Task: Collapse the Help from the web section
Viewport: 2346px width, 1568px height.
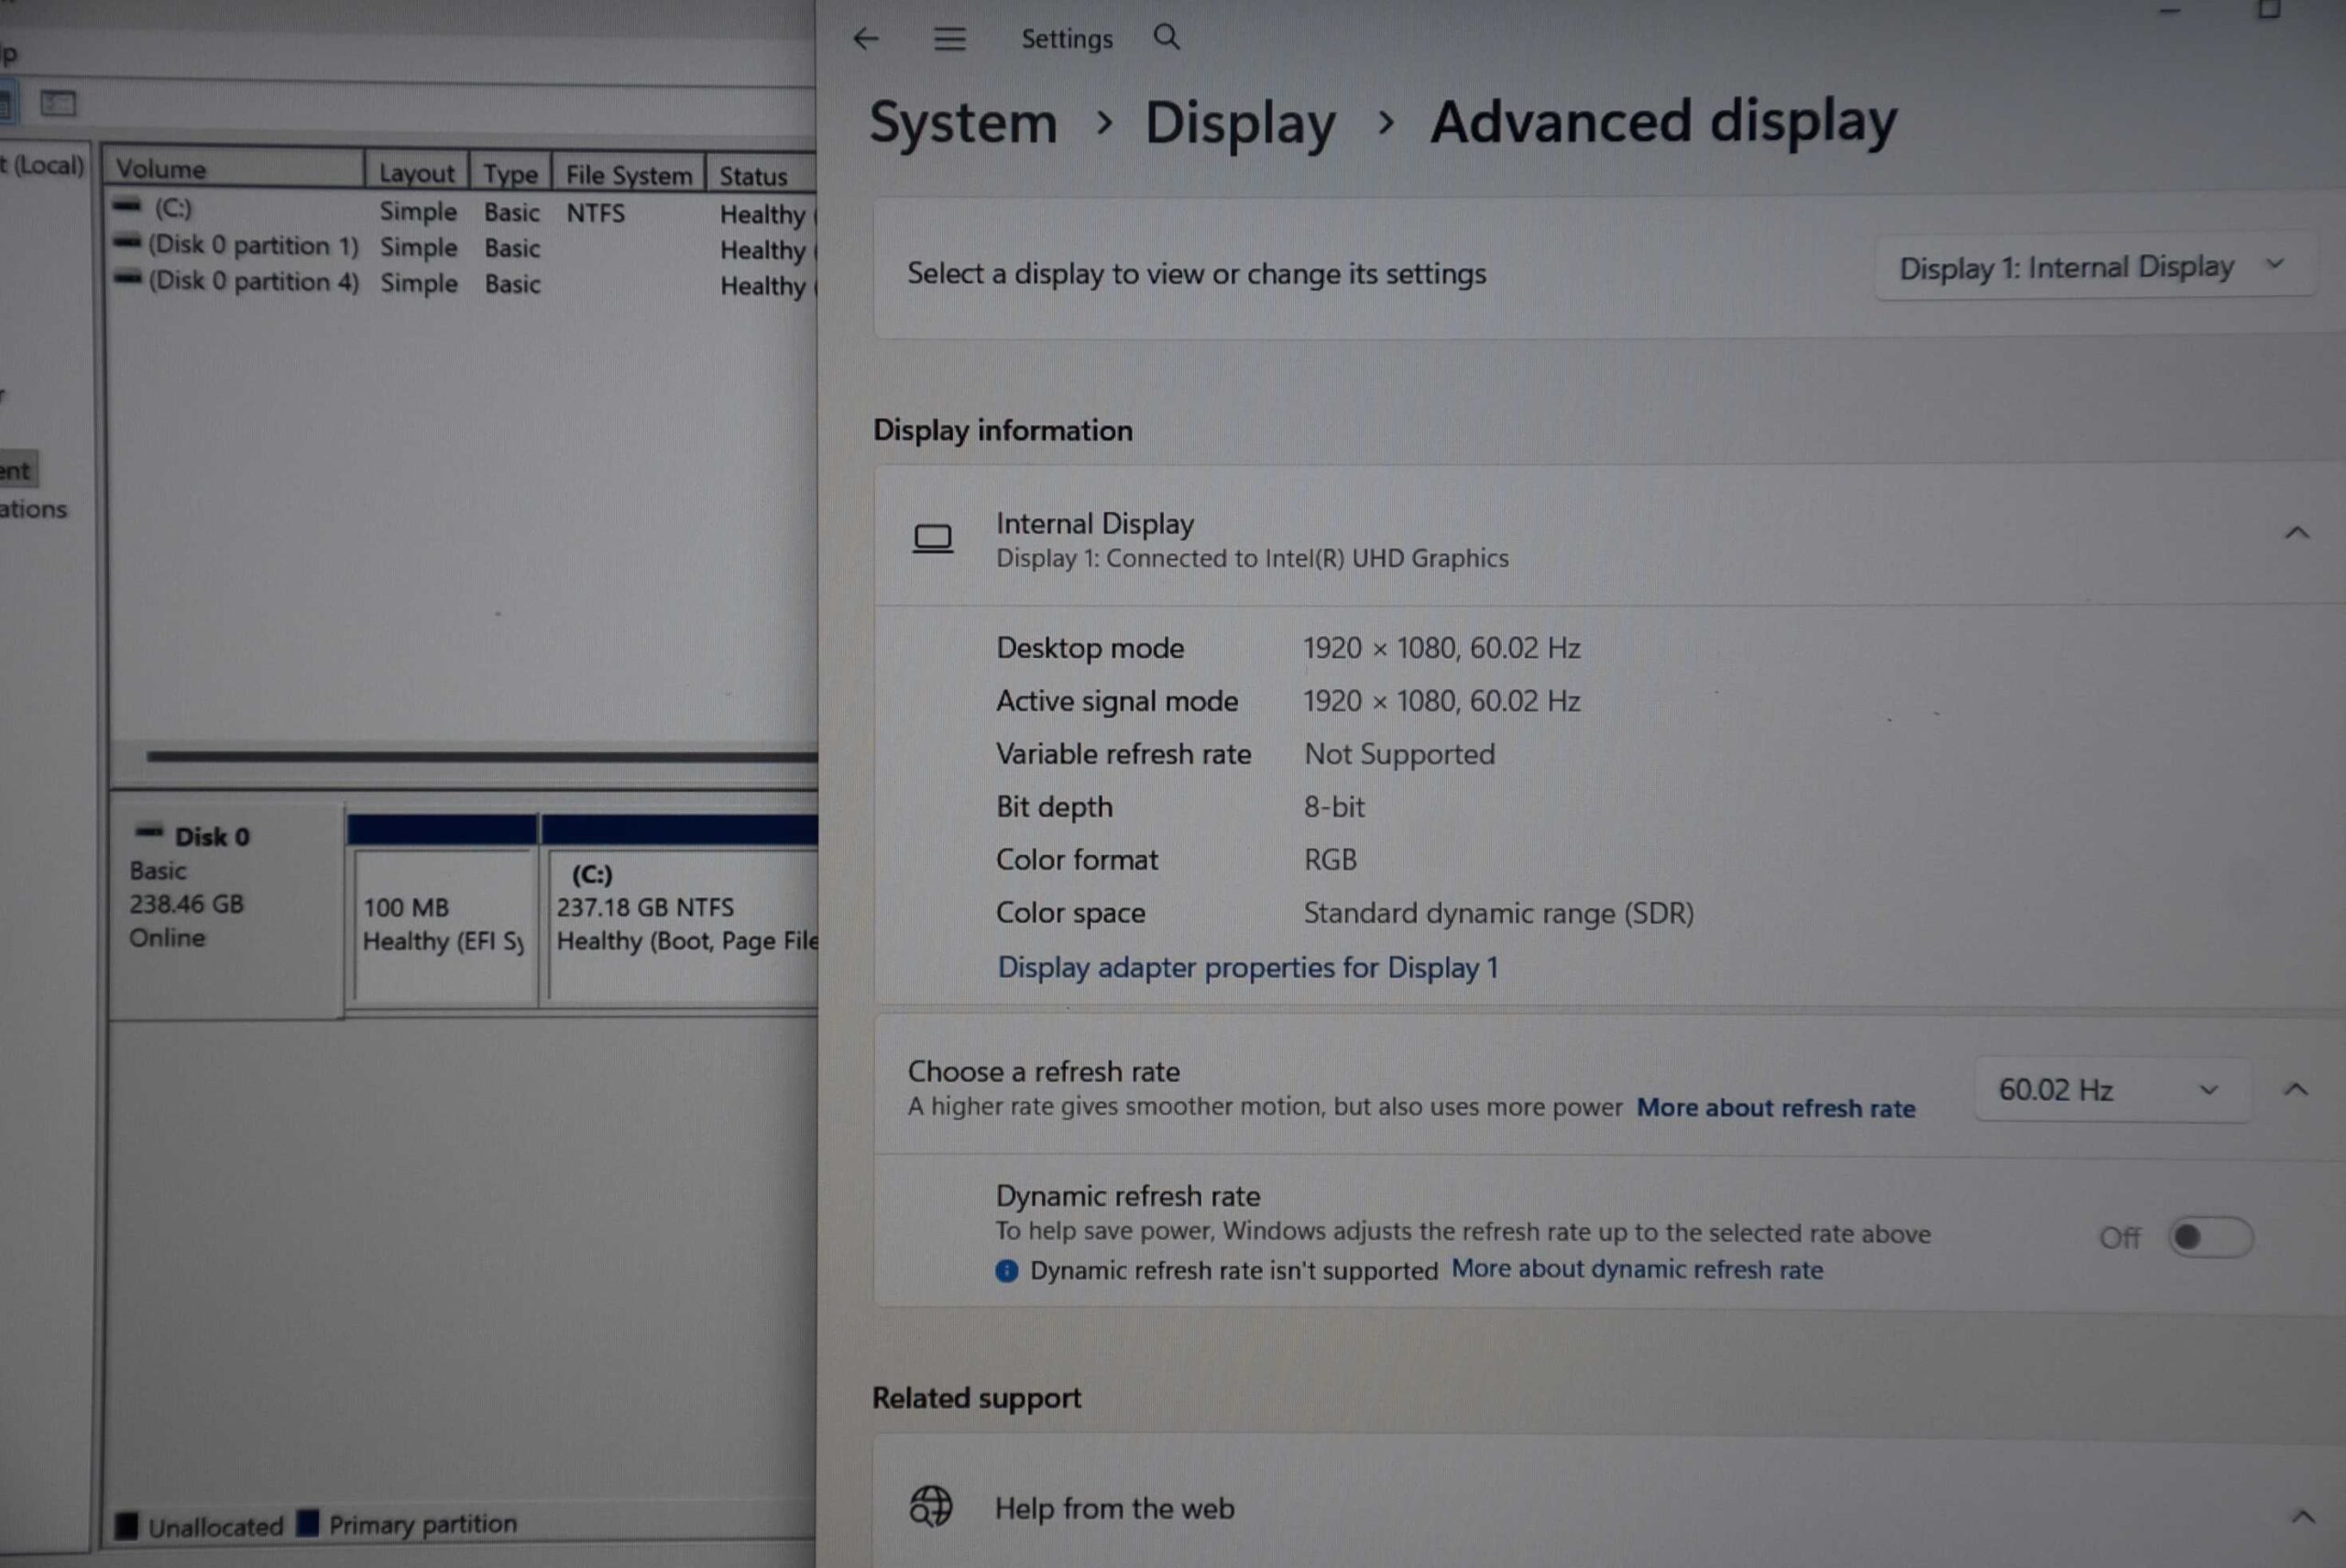Action: point(2302,1516)
